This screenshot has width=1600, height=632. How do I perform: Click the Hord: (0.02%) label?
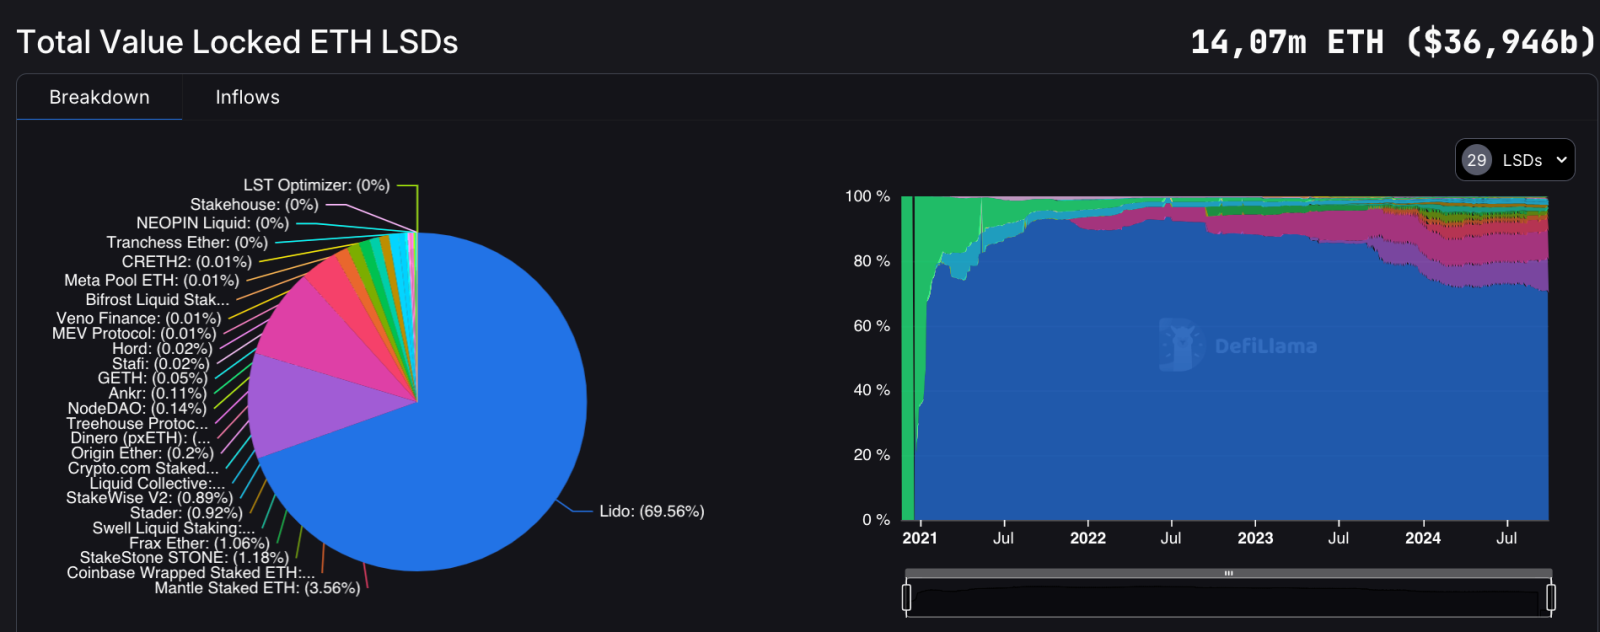162,349
